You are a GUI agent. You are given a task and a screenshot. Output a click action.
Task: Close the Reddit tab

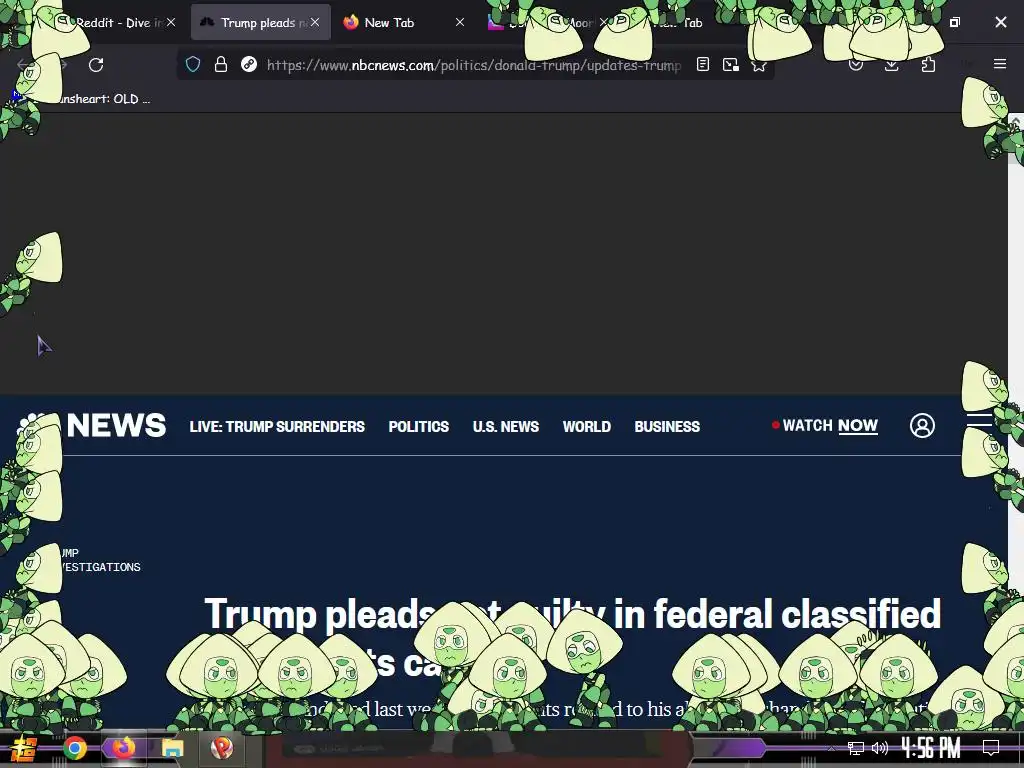coord(171,22)
